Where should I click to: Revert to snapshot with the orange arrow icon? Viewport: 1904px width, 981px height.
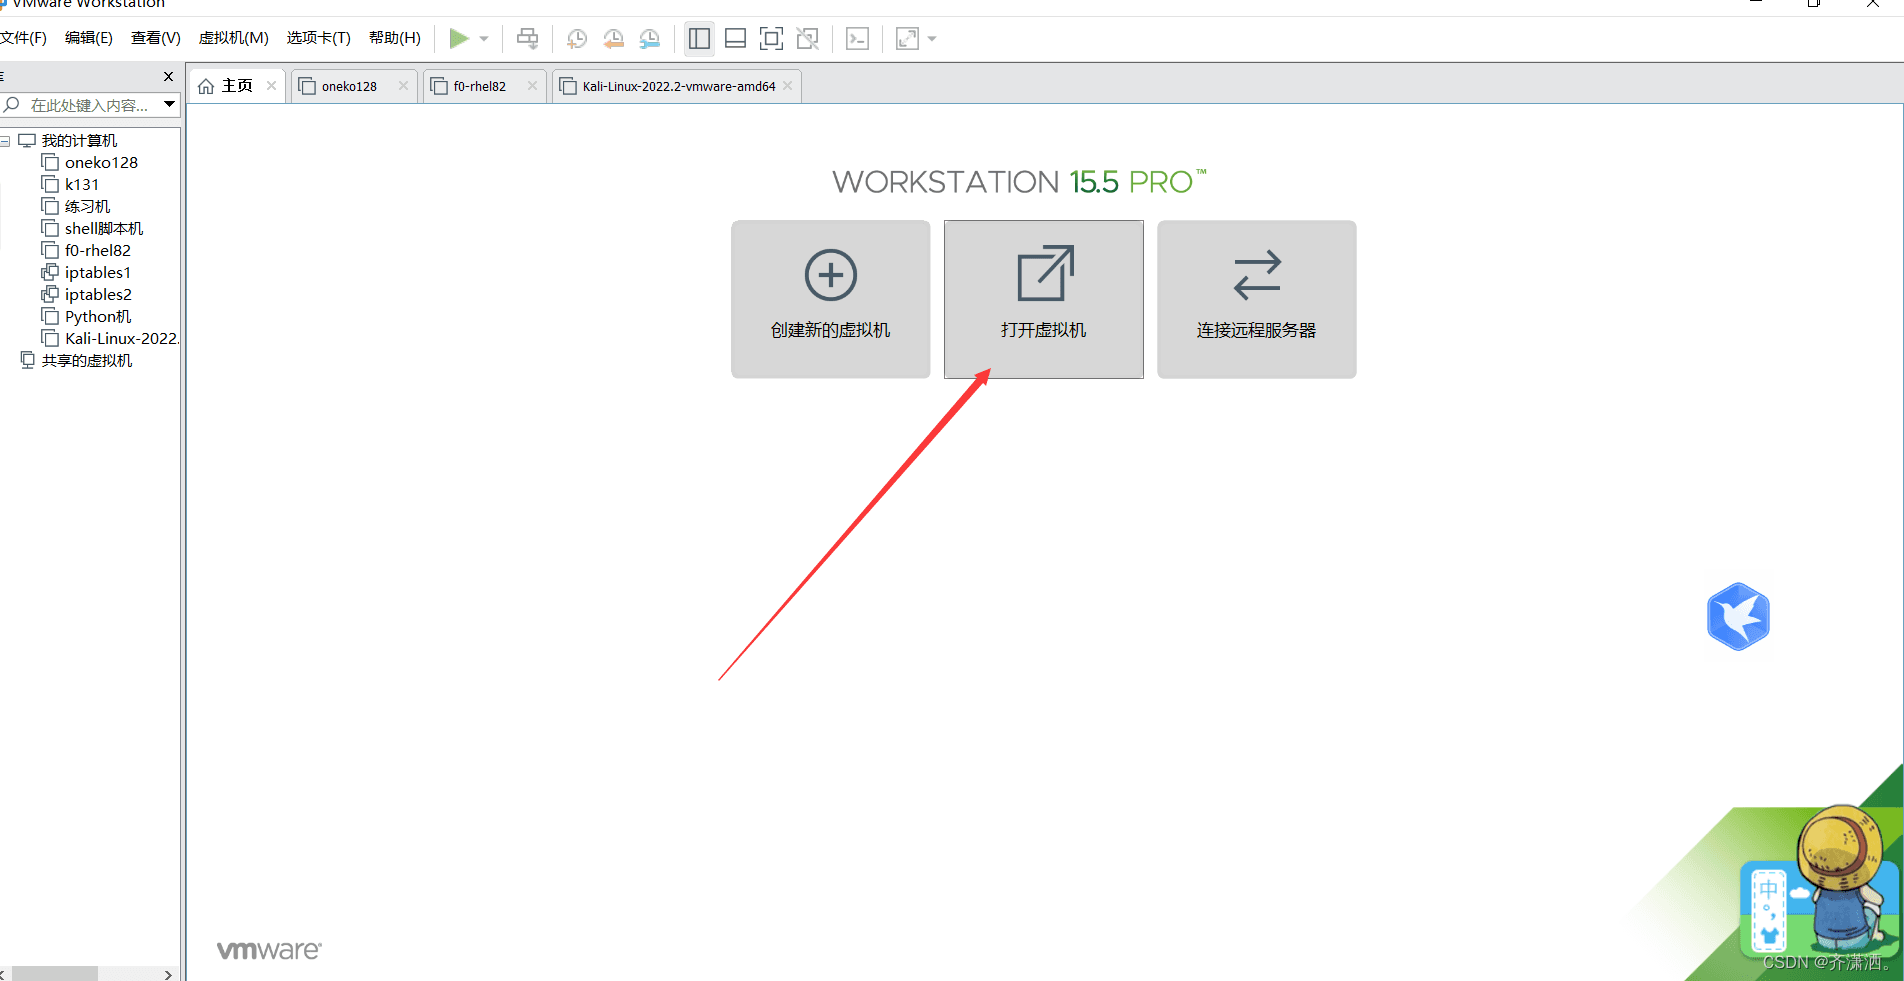613,39
